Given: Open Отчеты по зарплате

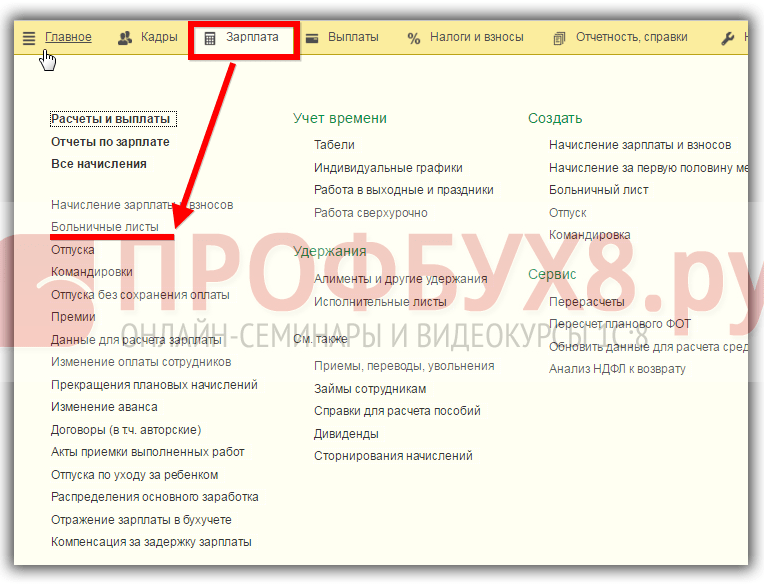Looking at the screenshot, I should [x=110, y=142].
